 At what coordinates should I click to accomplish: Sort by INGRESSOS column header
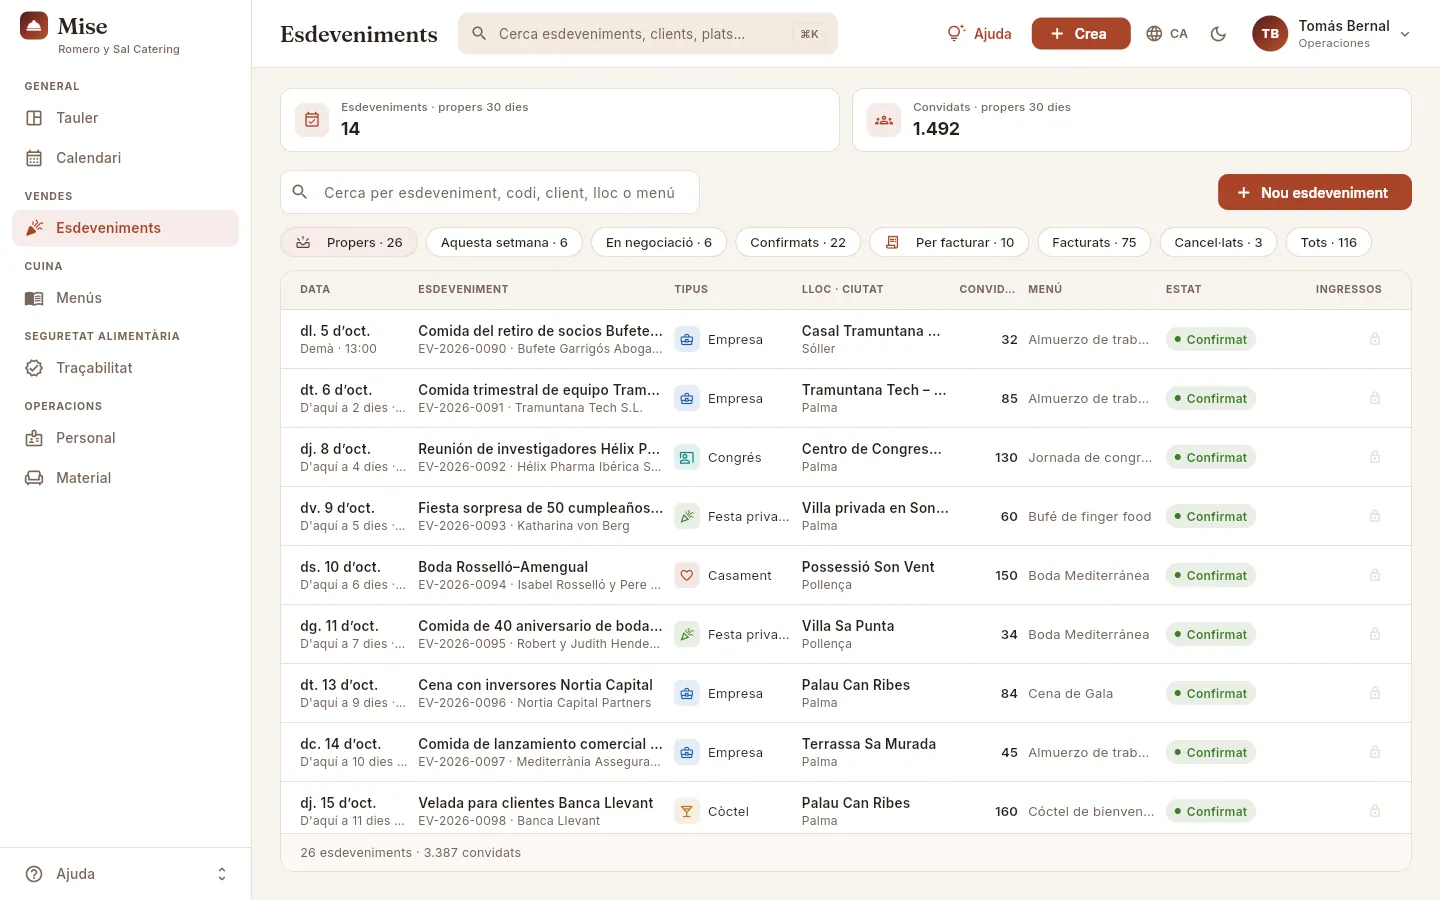pos(1348,289)
